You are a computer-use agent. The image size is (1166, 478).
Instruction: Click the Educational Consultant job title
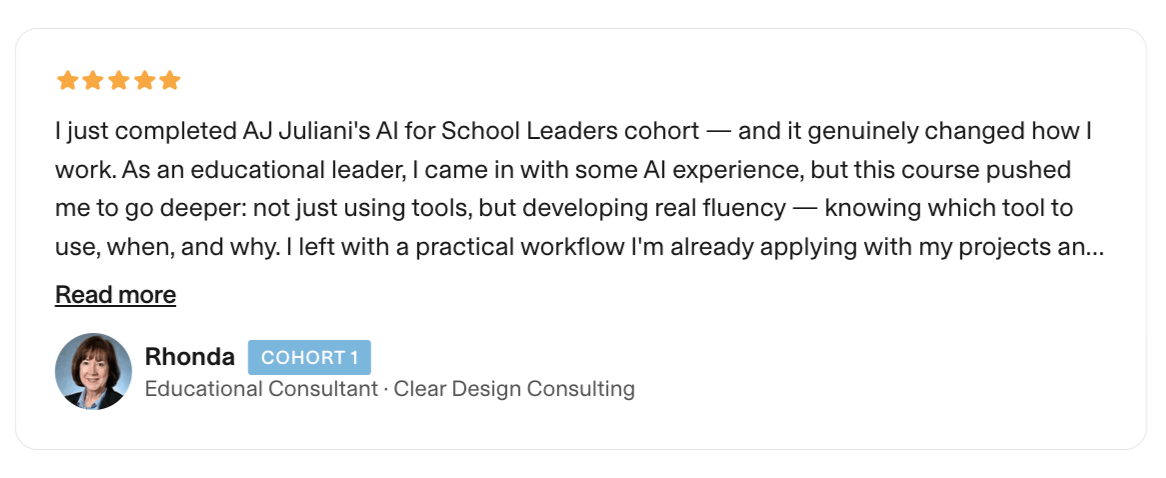click(260, 389)
